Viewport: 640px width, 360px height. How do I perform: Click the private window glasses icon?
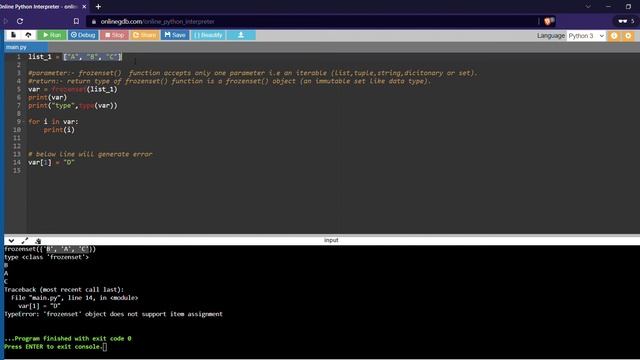[622, 21]
